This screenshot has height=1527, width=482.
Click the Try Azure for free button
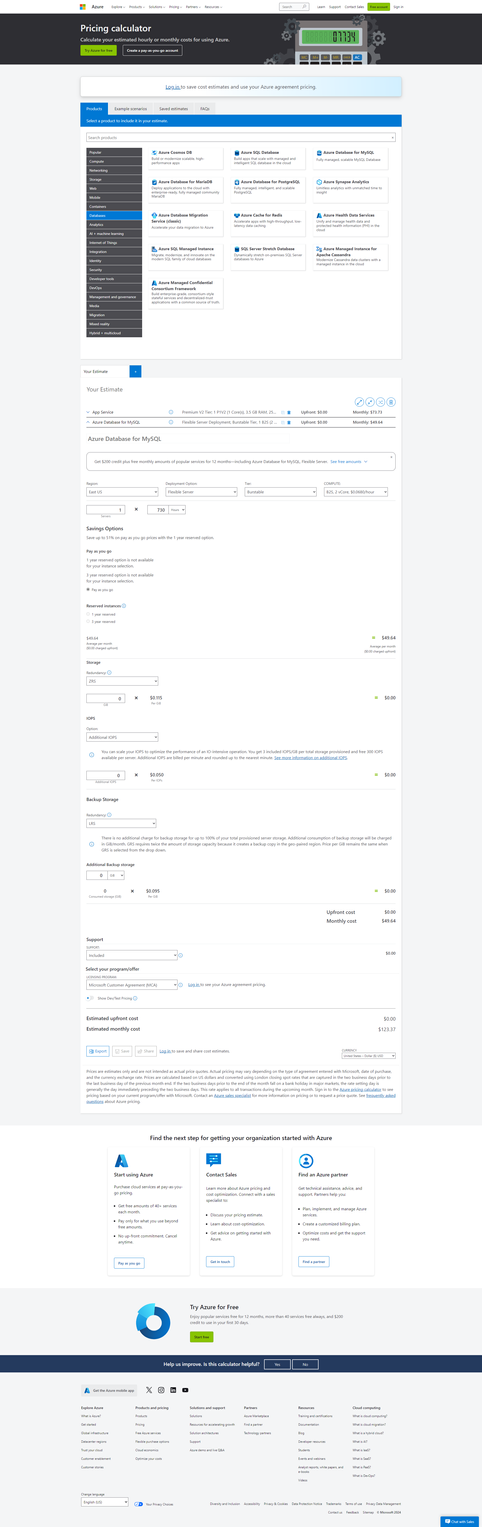[99, 50]
